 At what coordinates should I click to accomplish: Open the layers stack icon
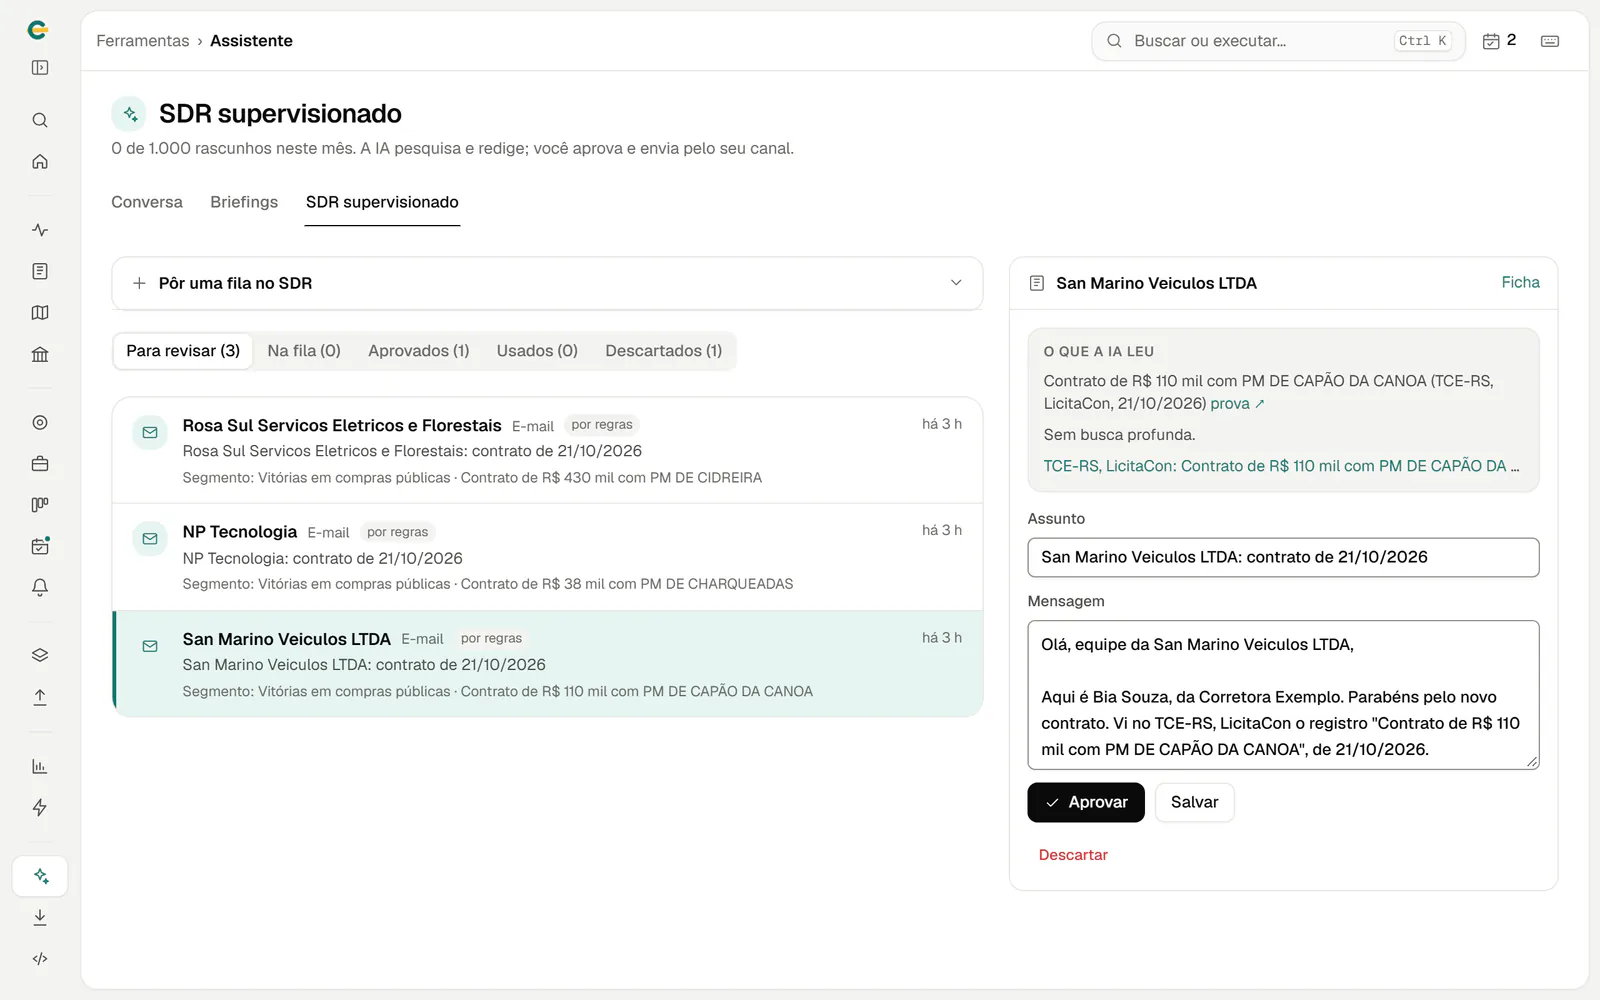pos(40,656)
